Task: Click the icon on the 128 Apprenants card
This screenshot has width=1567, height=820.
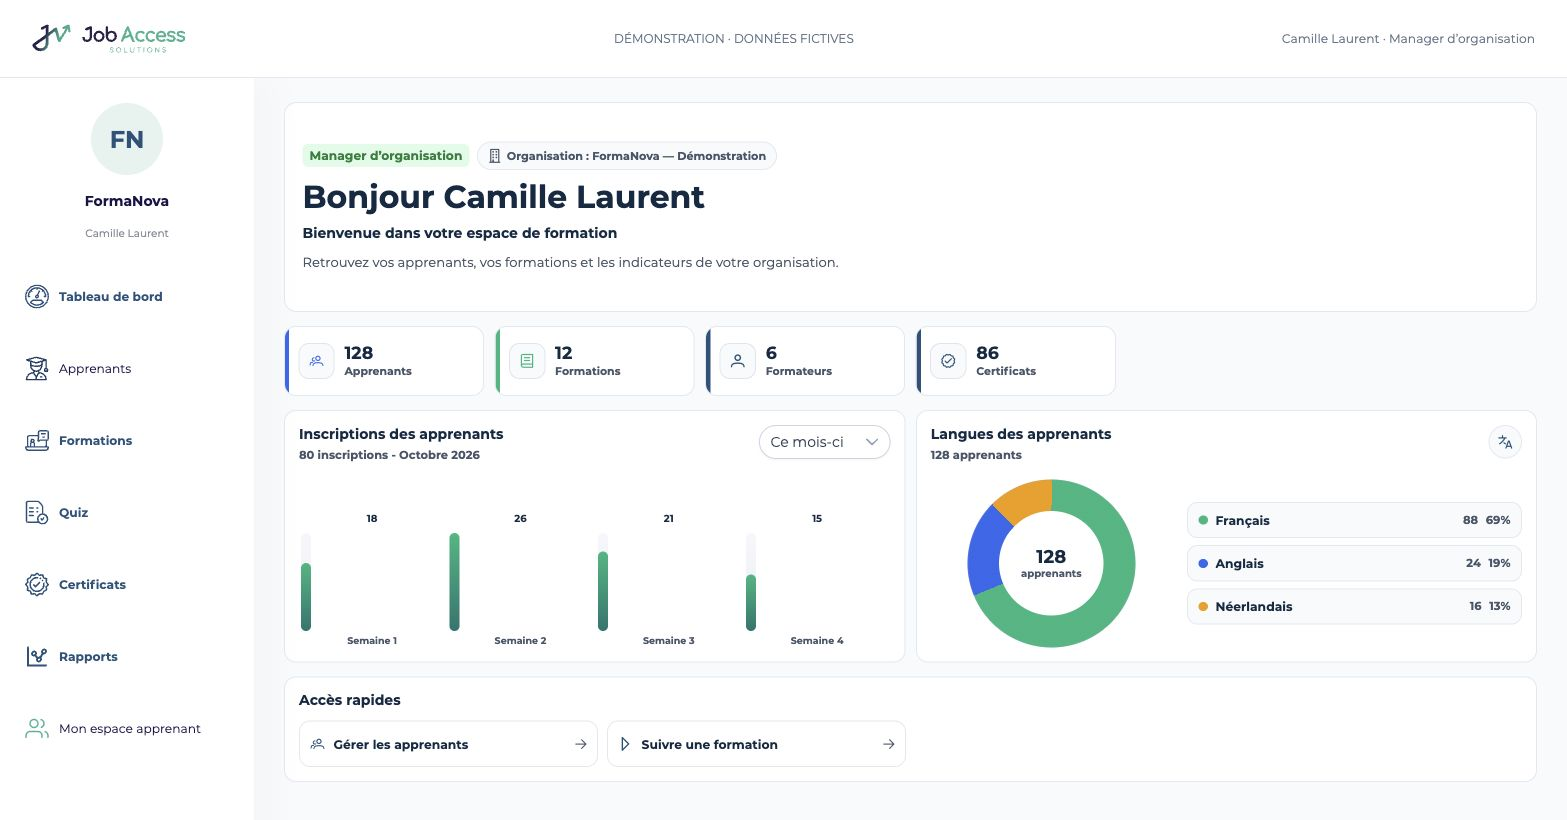Action: coord(317,361)
